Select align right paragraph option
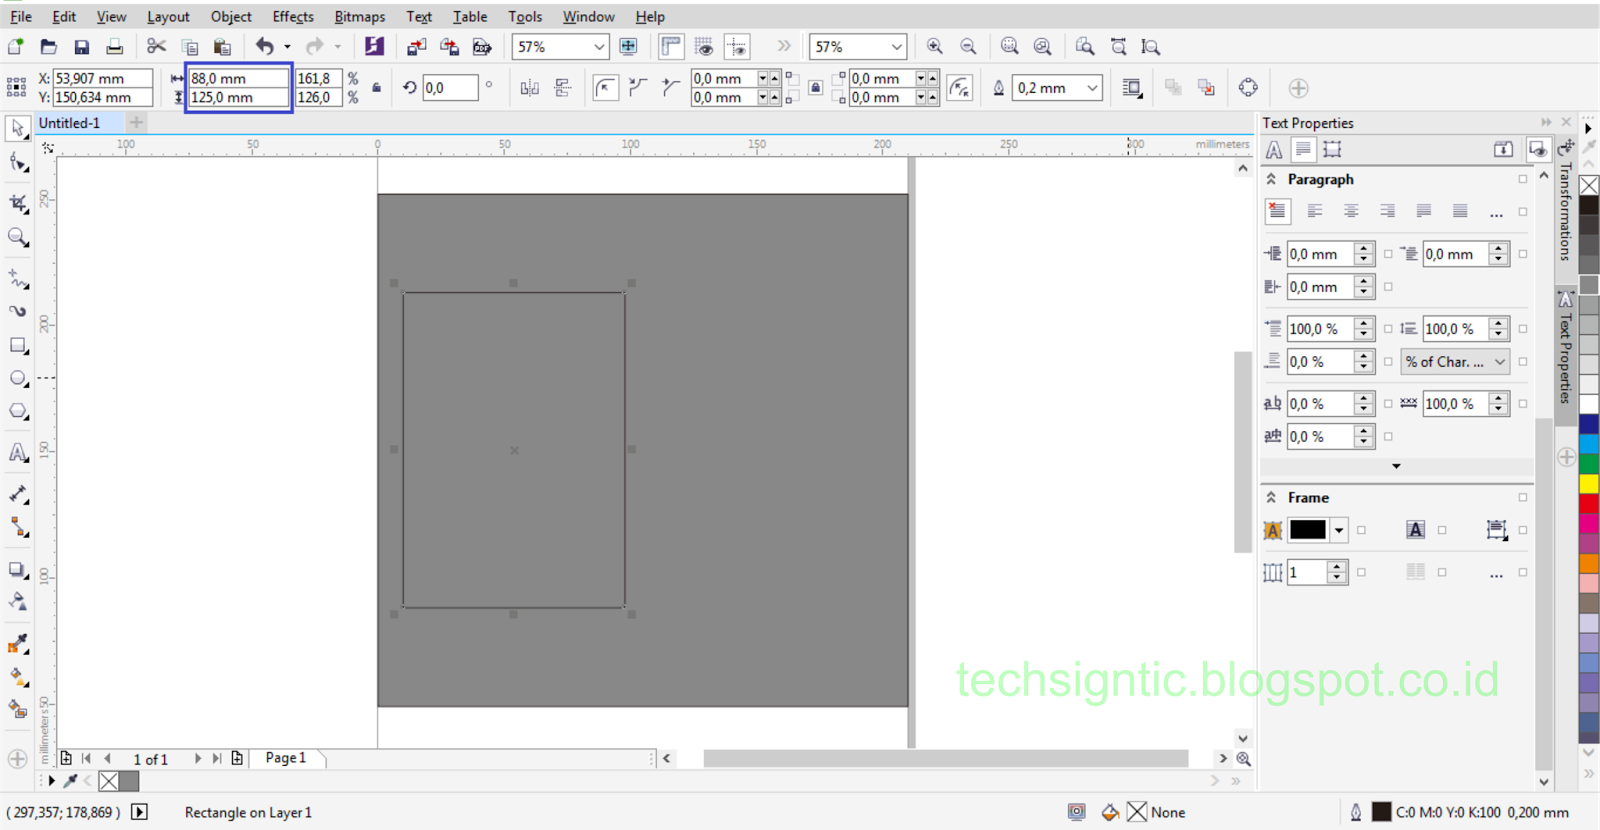This screenshot has width=1600, height=830. point(1387,211)
